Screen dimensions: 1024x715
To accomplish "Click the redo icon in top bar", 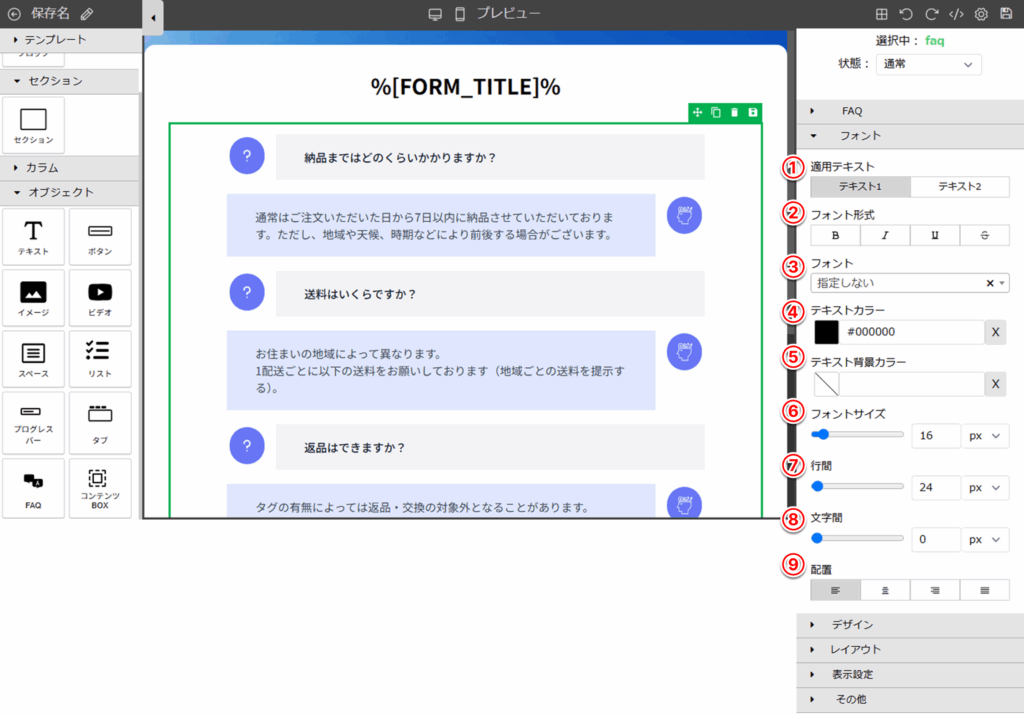I will tap(930, 14).
